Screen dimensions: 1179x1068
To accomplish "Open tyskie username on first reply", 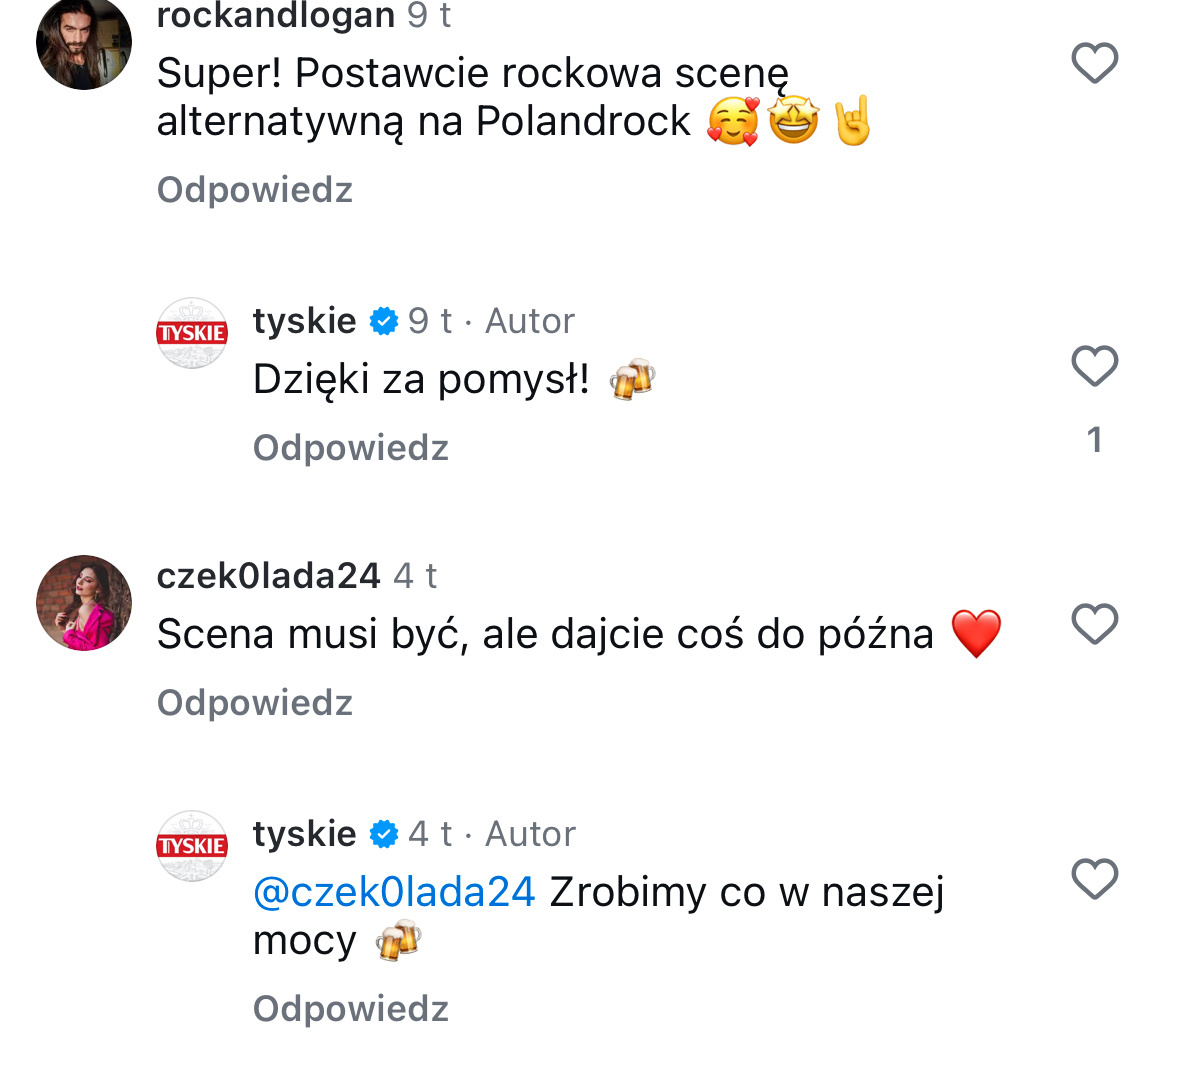I will 304,321.
